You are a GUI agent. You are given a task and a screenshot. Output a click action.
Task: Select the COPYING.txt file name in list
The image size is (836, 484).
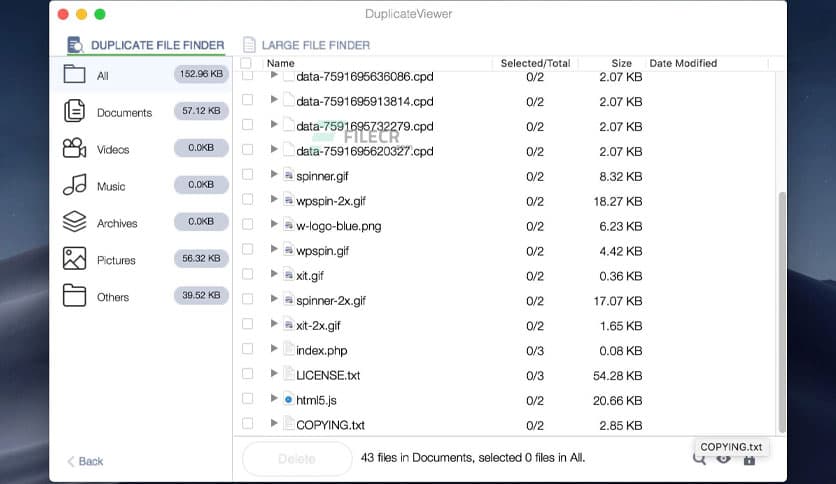pyautogui.click(x=331, y=425)
